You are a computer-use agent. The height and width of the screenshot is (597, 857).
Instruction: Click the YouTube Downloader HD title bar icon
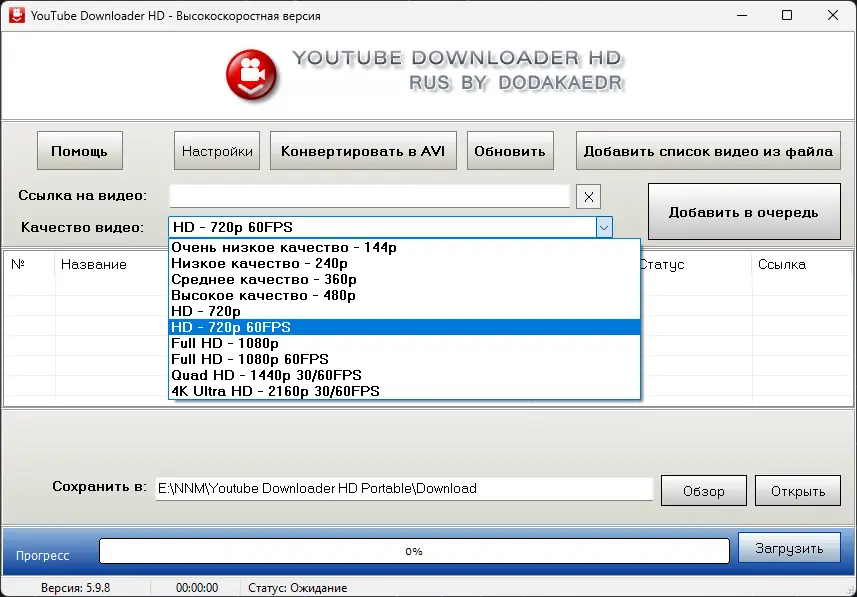click(x=16, y=15)
